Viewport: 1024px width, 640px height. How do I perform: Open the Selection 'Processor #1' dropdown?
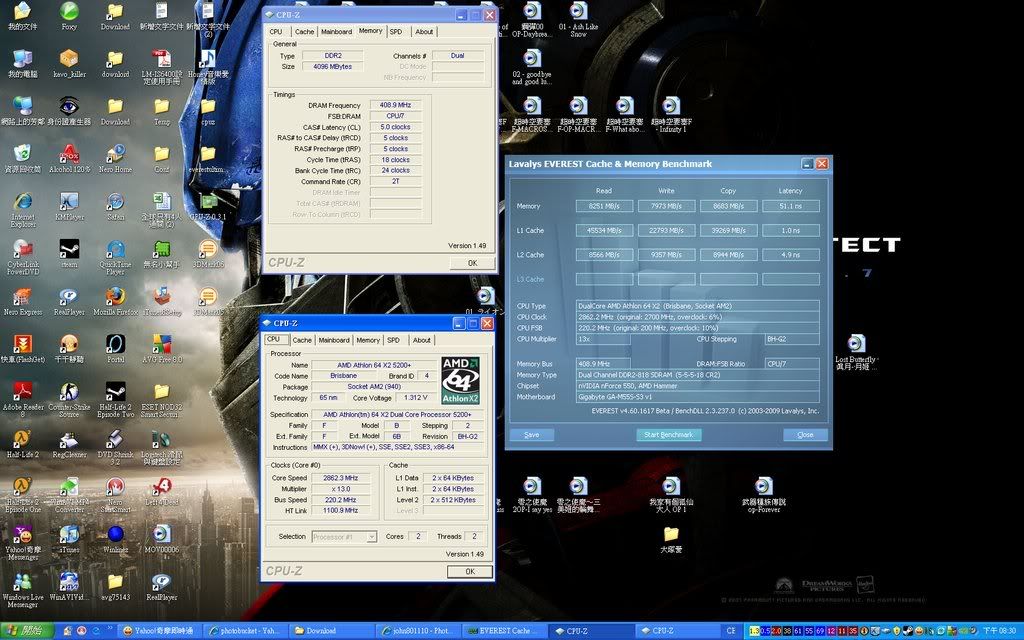coord(344,537)
